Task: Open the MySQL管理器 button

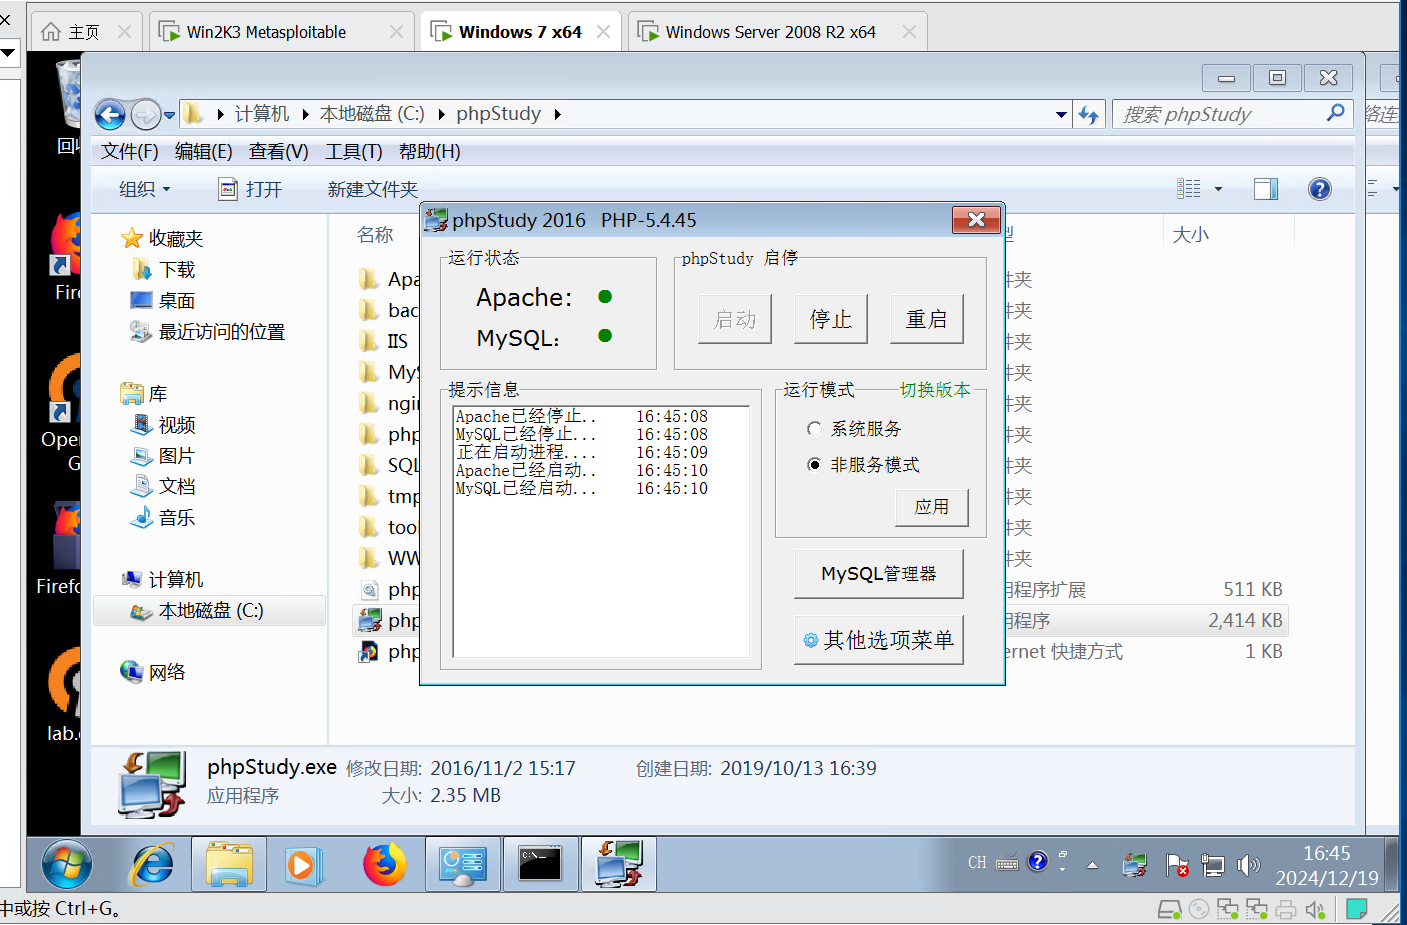Action: tap(879, 574)
